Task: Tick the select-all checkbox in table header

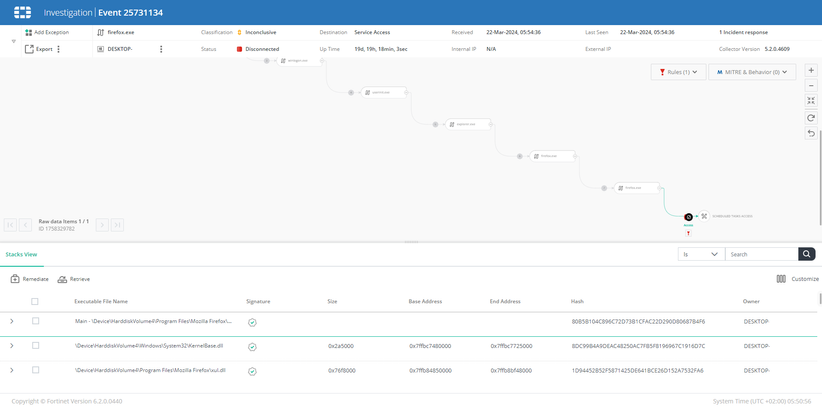Action: point(35,301)
